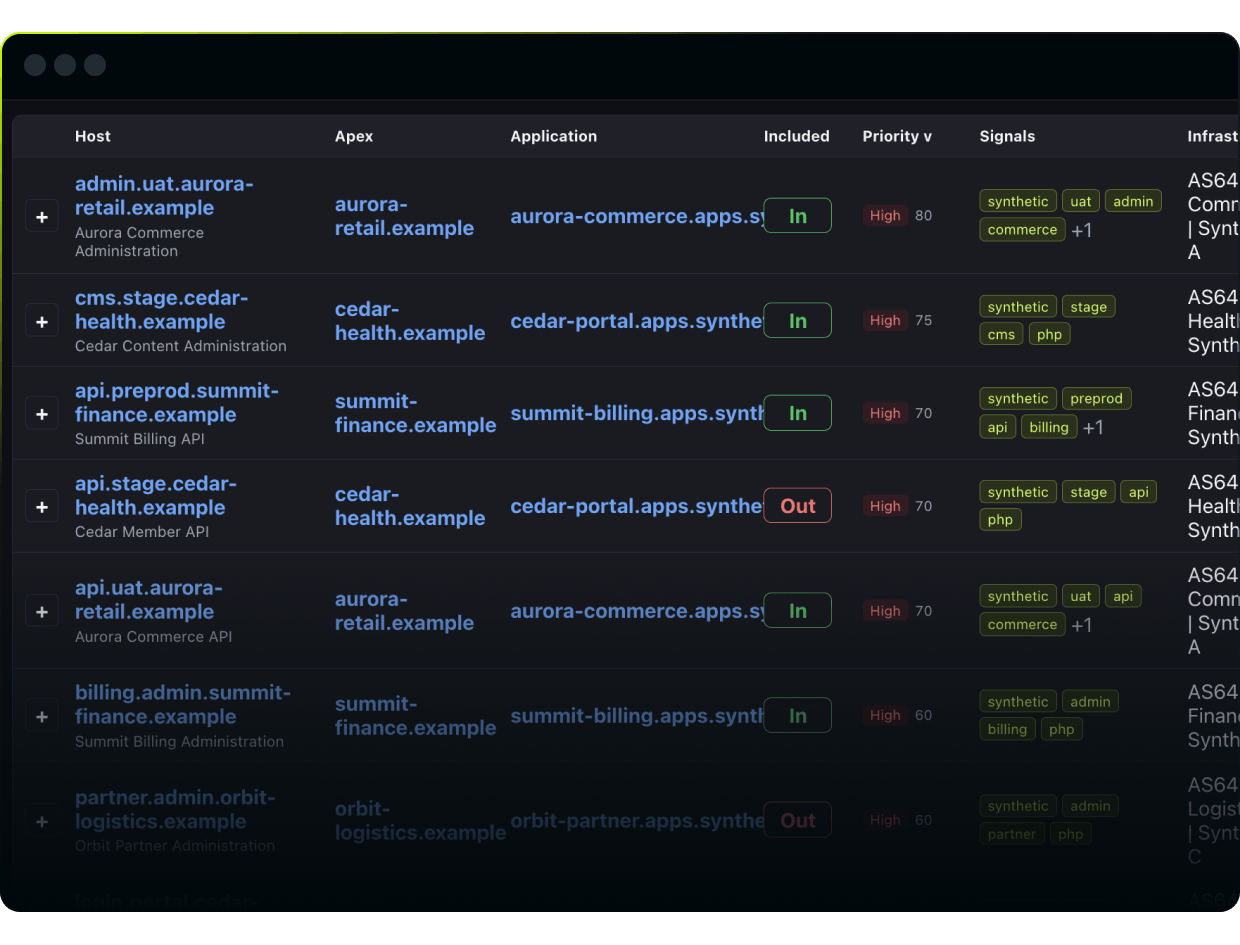Open cedar-portal.apps application in api.stage row
The width and height of the screenshot is (1240, 945).
[637, 507]
